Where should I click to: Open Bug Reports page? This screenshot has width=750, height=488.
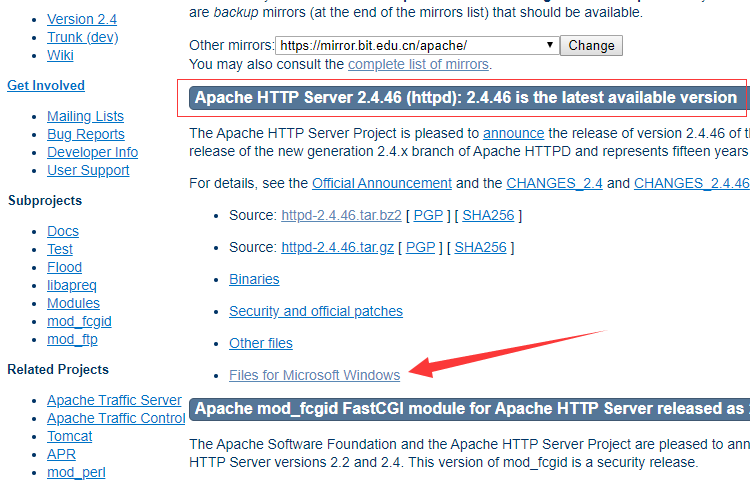coord(86,134)
